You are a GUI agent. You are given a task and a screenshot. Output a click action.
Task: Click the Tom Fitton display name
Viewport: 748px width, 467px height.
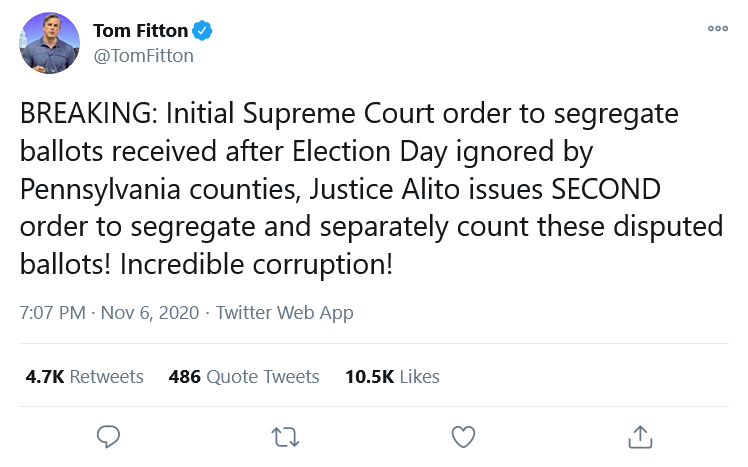click(140, 31)
